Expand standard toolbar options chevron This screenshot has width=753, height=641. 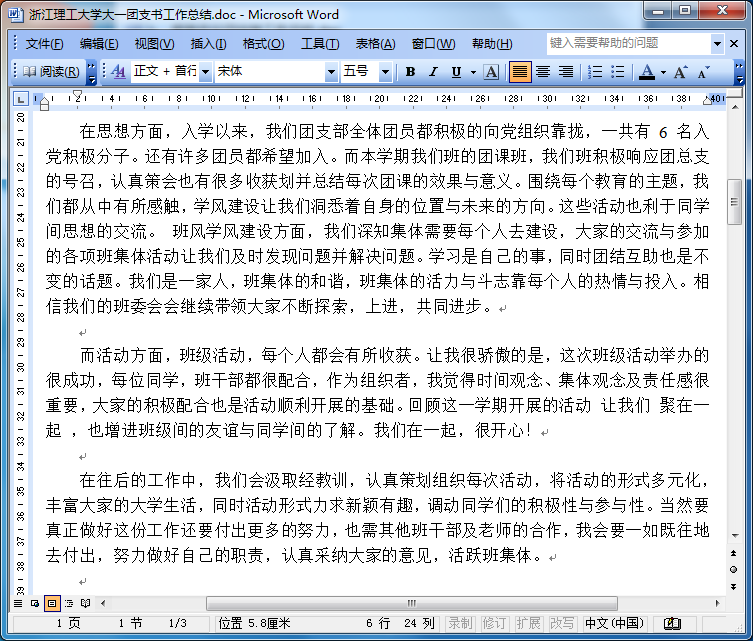91,72
